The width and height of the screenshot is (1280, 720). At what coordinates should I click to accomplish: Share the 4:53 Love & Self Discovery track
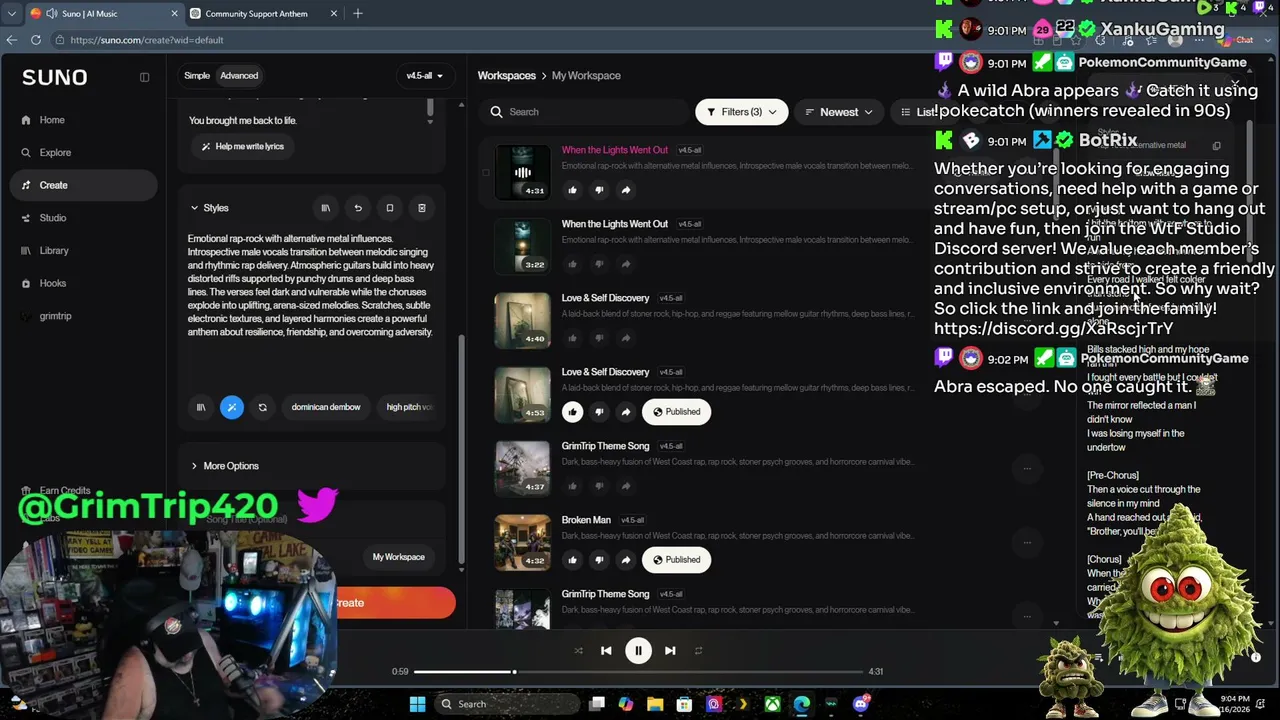[x=626, y=412]
